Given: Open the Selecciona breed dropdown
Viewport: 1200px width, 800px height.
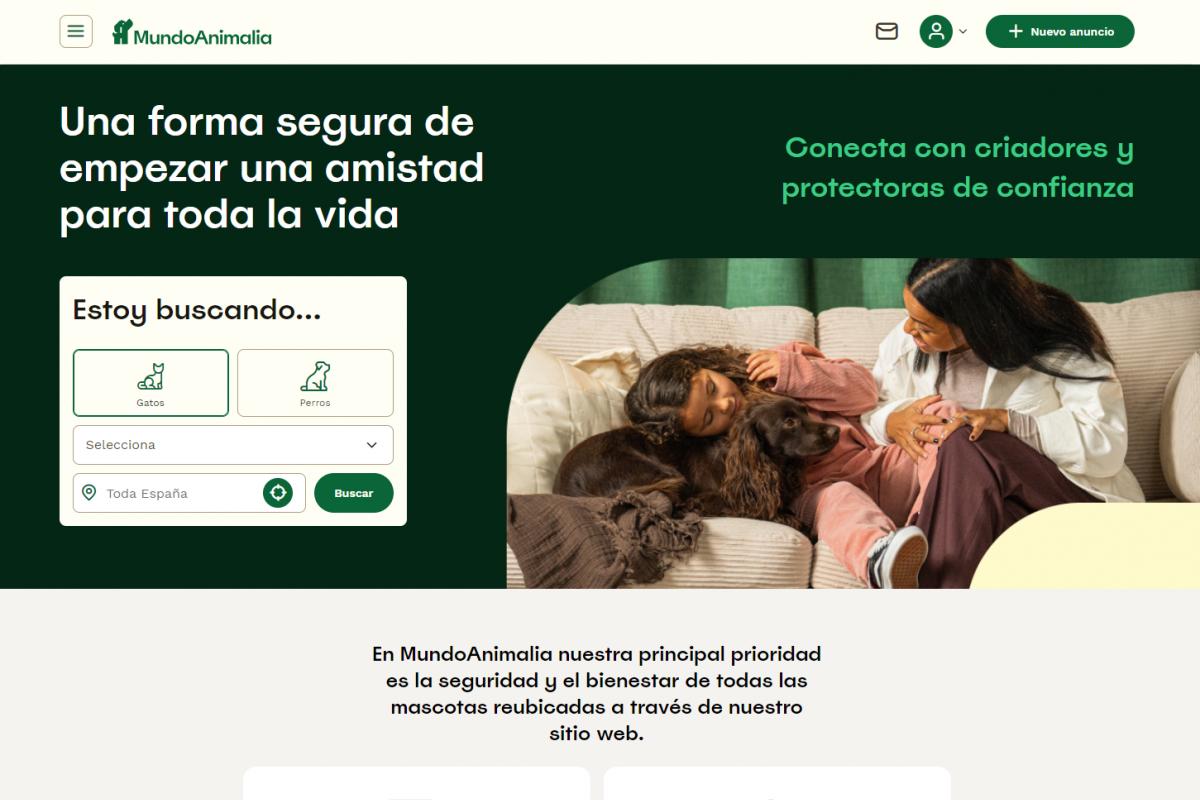Looking at the screenshot, I should tap(233, 445).
